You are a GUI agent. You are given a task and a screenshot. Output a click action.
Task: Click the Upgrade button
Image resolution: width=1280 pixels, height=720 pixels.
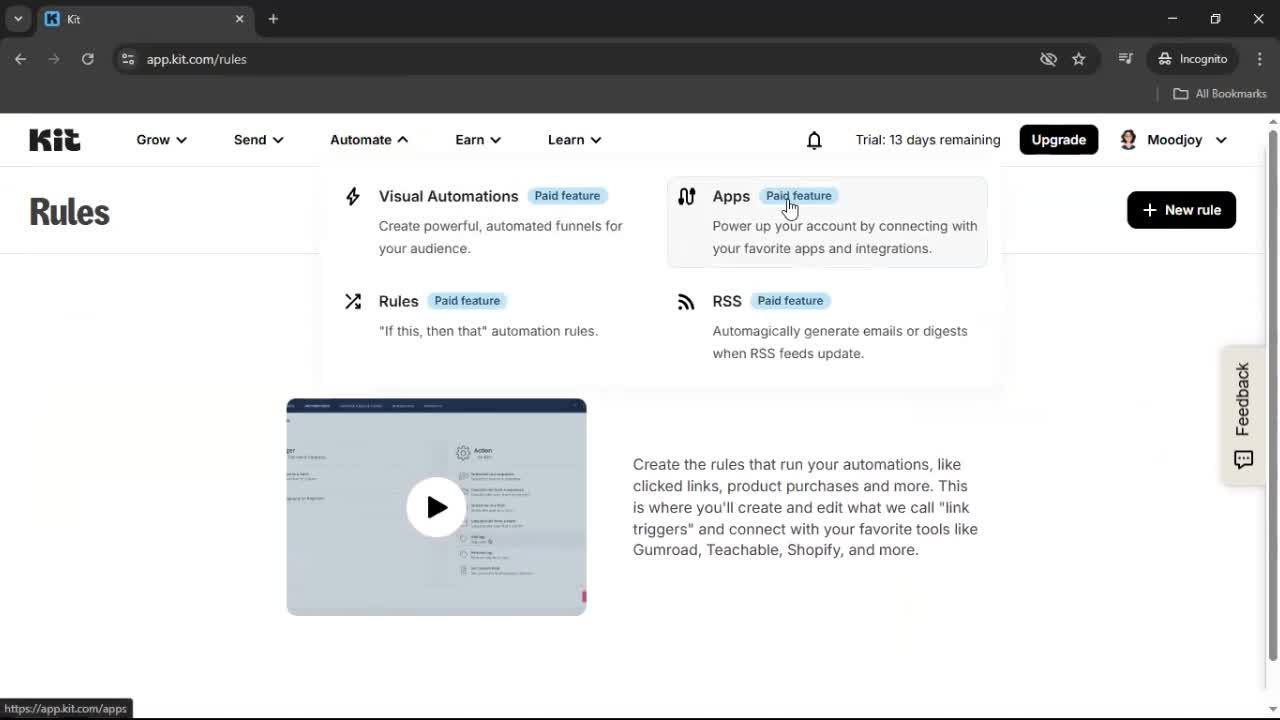(1058, 139)
